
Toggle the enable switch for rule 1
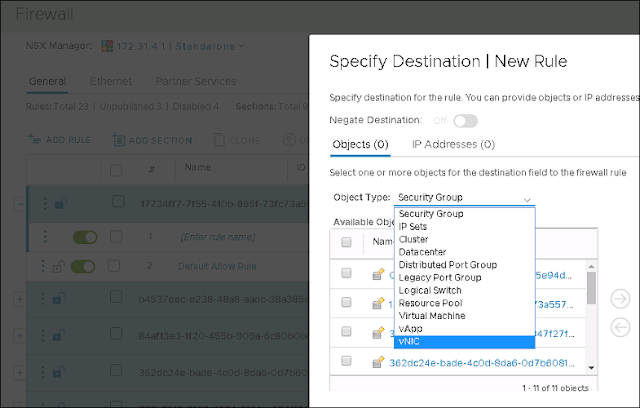(x=85, y=237)
